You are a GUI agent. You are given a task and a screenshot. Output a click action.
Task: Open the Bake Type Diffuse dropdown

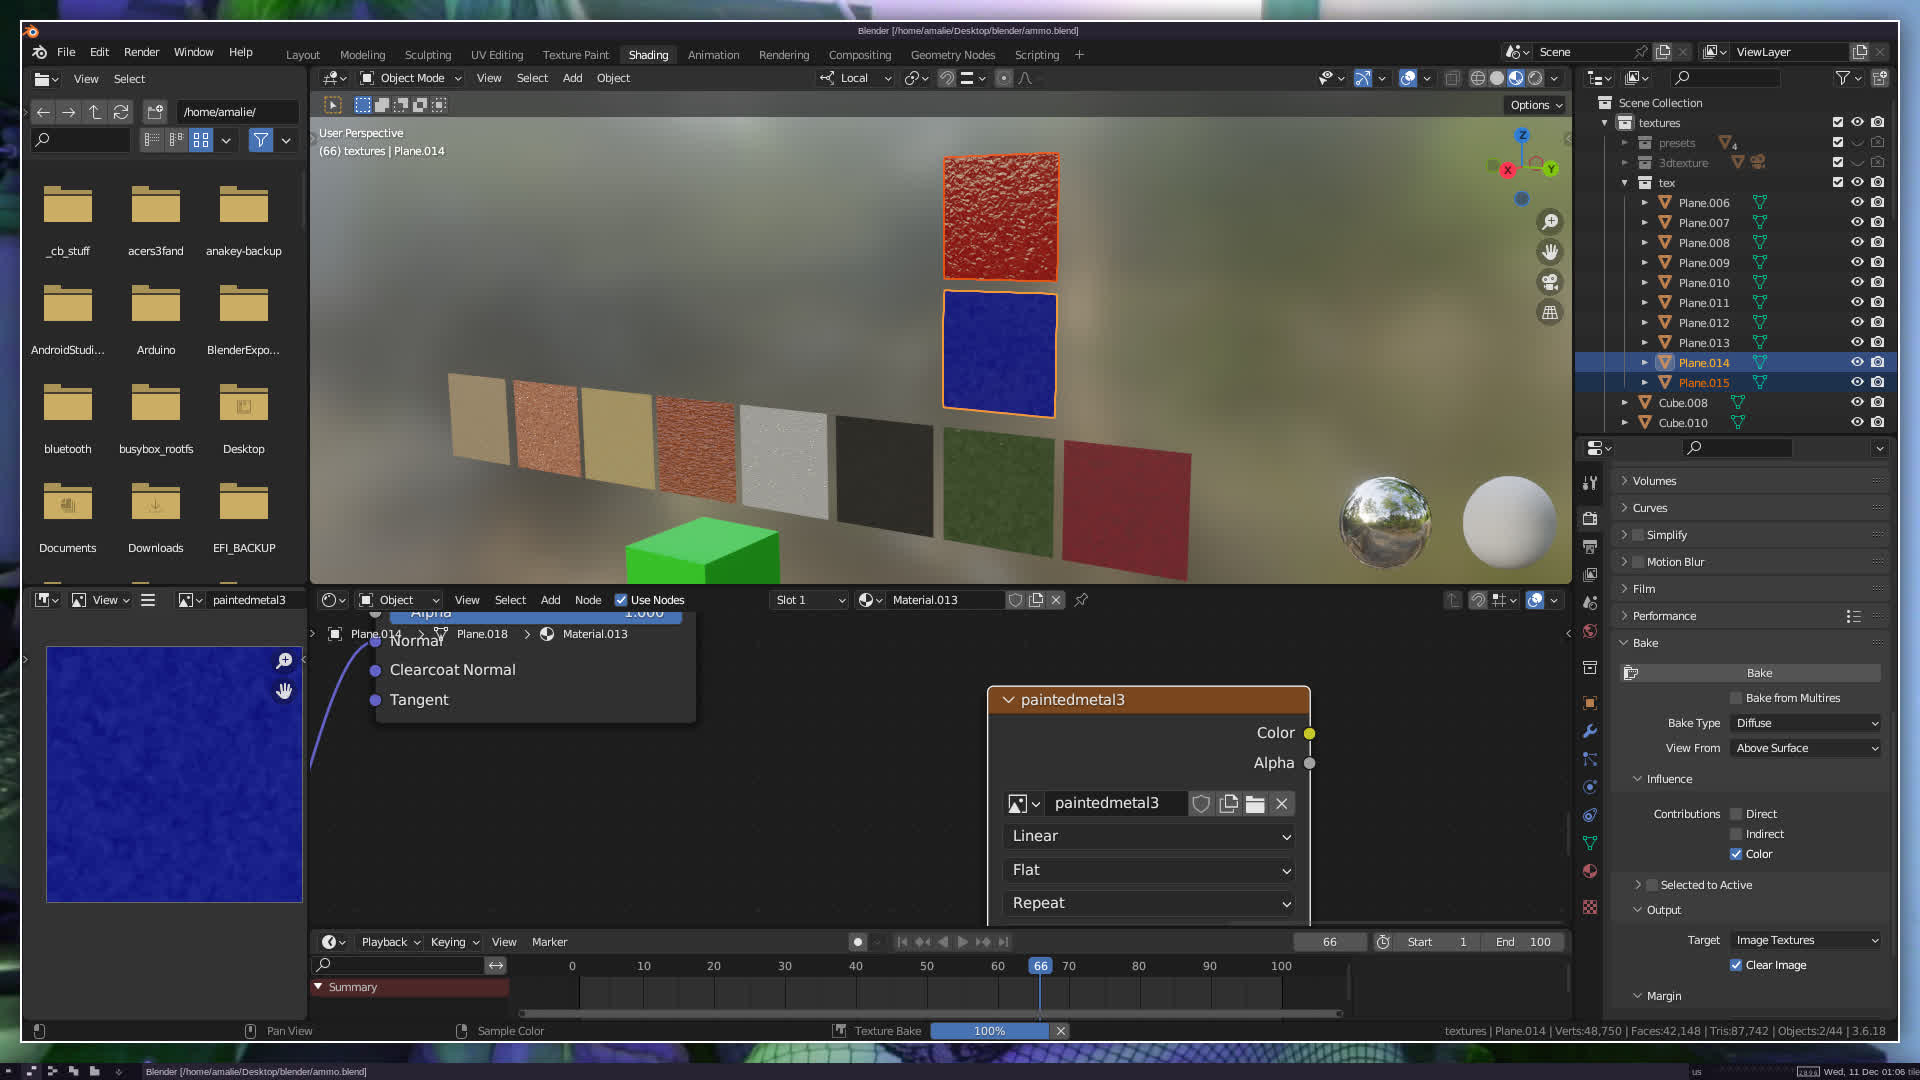(1806, 723)
